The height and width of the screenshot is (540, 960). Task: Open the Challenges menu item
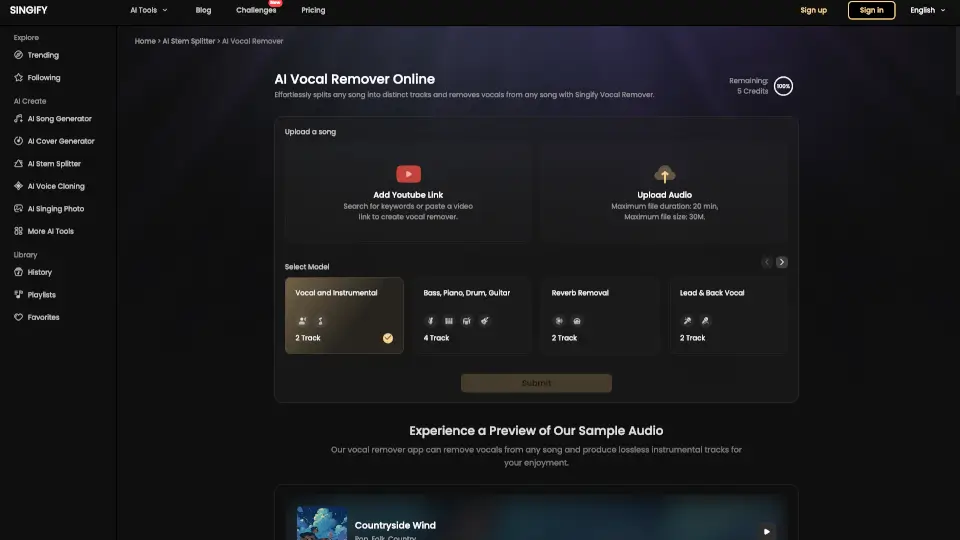(256, 10)
